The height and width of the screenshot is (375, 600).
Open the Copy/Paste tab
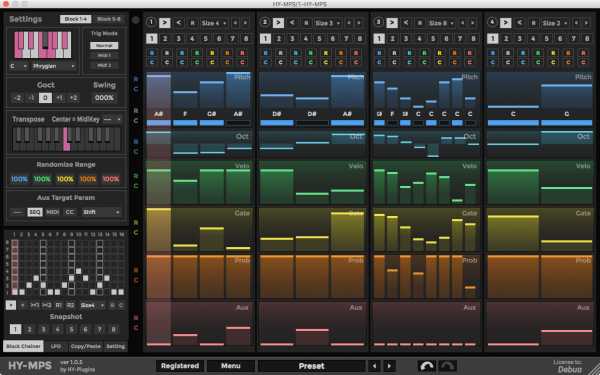tap(85, 346)
